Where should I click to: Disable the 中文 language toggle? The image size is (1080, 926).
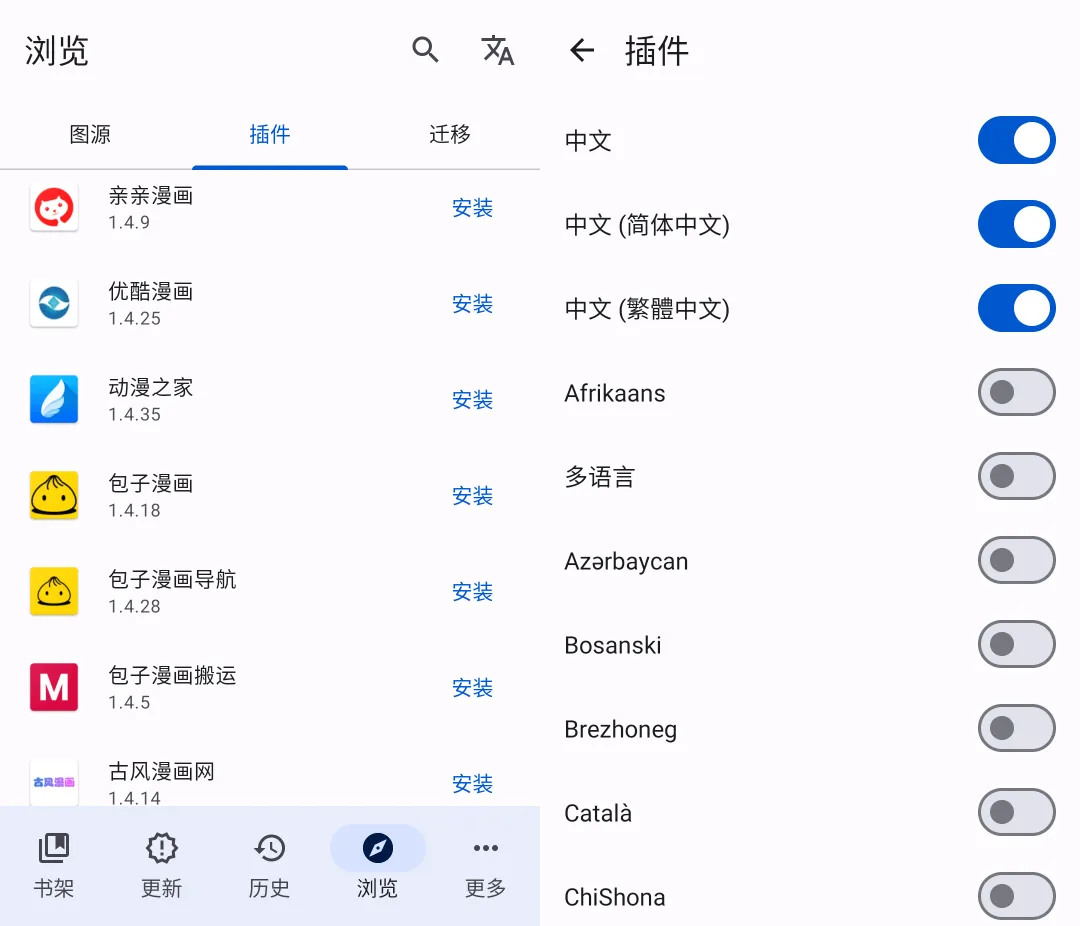coord(1017,140)
